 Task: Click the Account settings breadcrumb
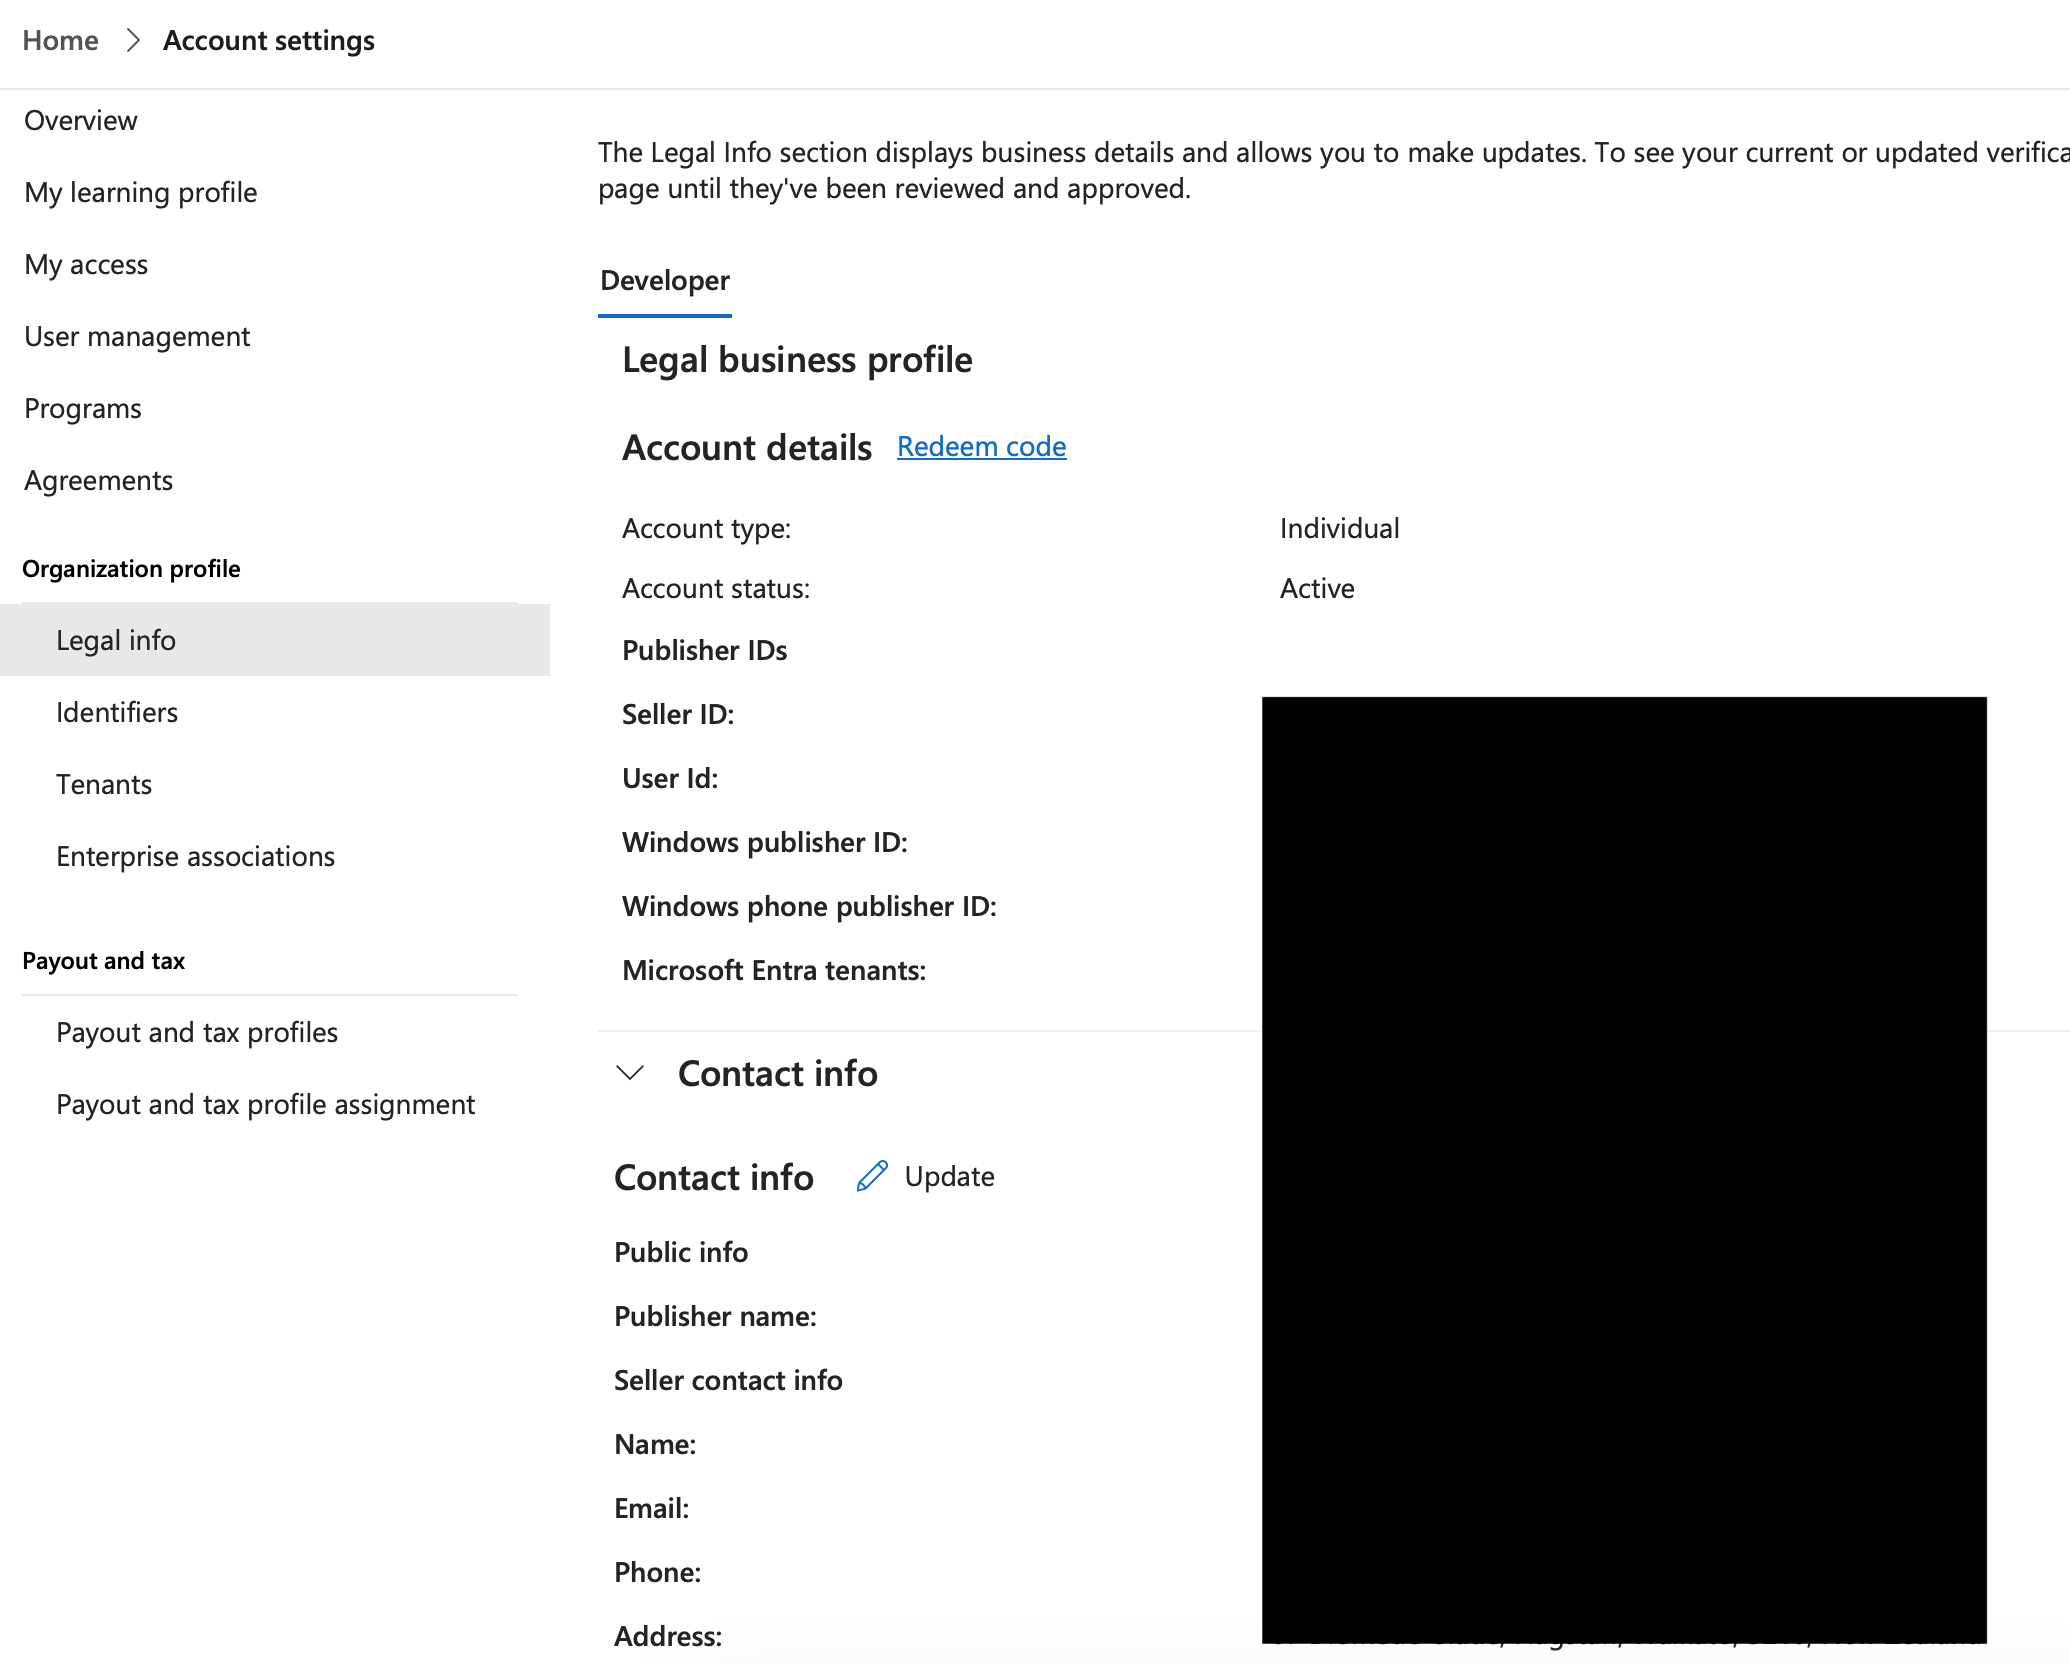pyautogui.click(x=269, y=41)
